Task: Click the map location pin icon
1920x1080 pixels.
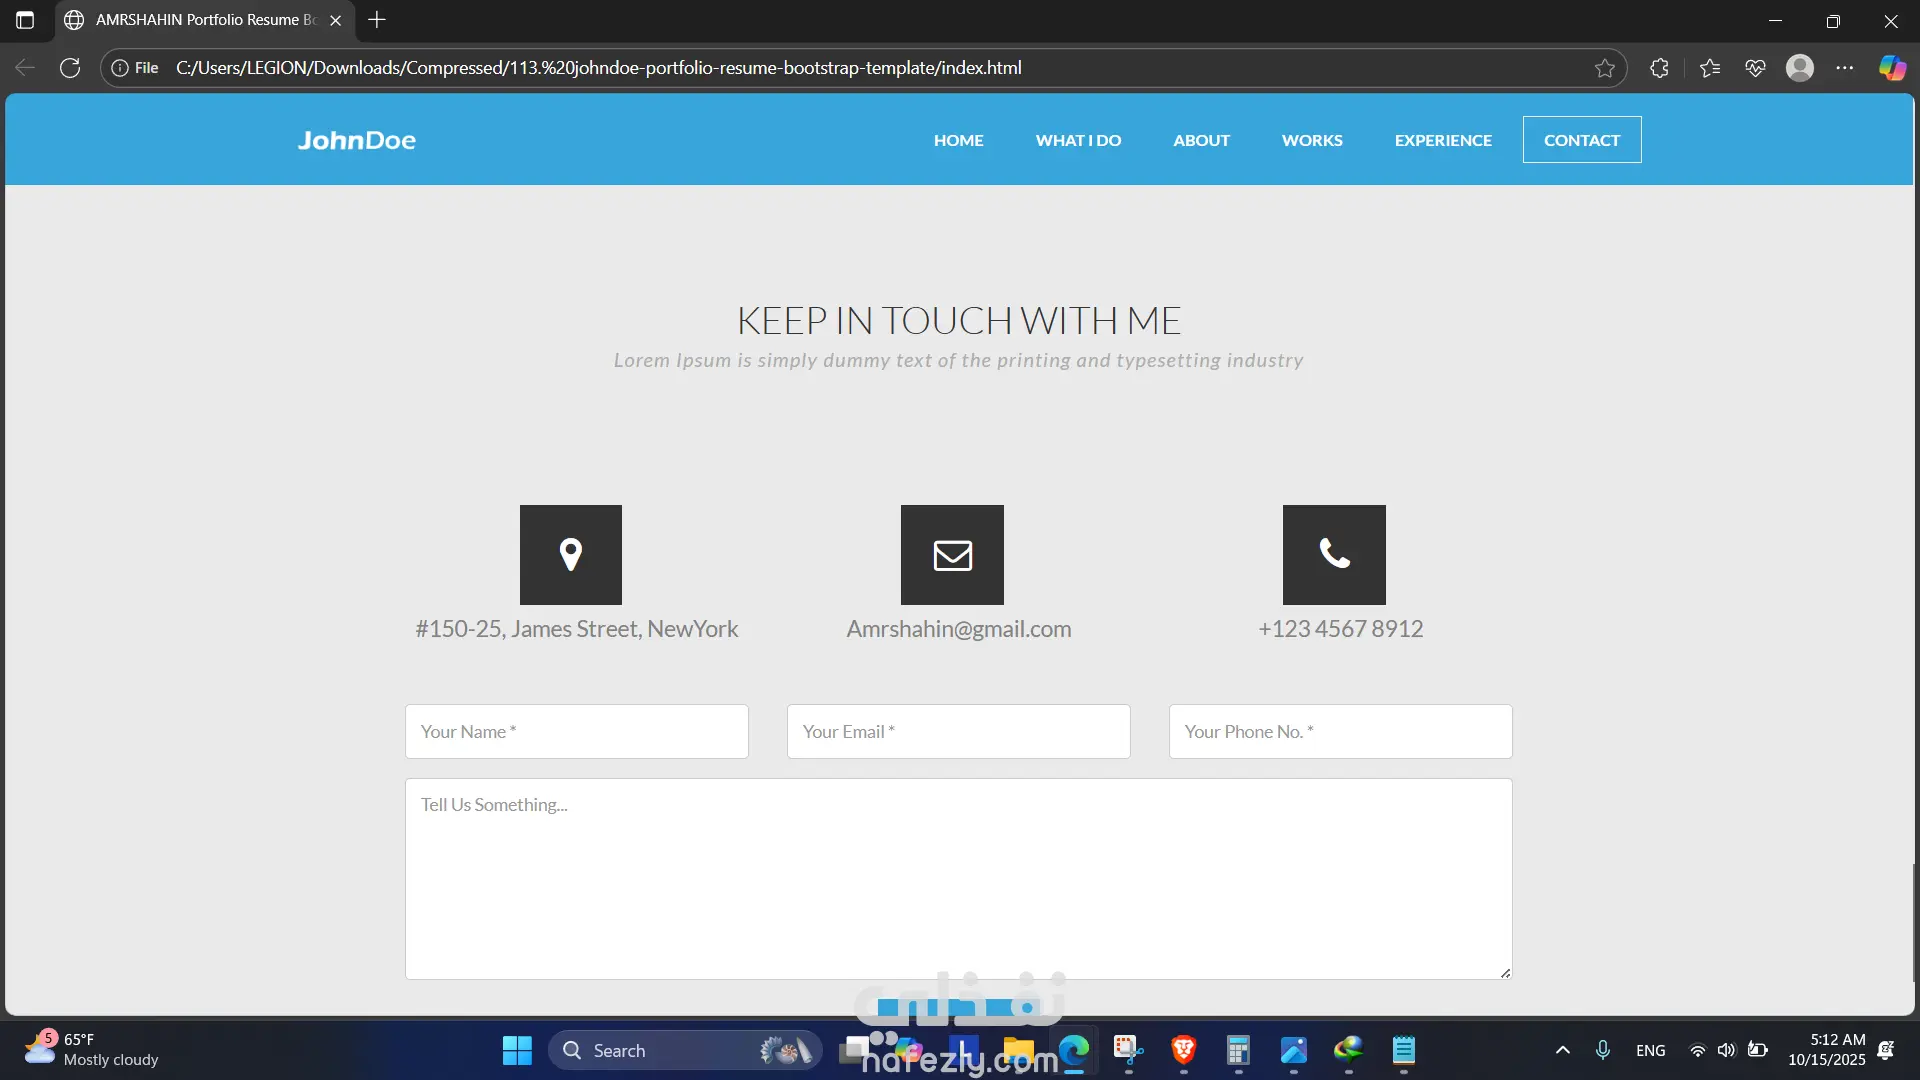Action: coord(571,554)
